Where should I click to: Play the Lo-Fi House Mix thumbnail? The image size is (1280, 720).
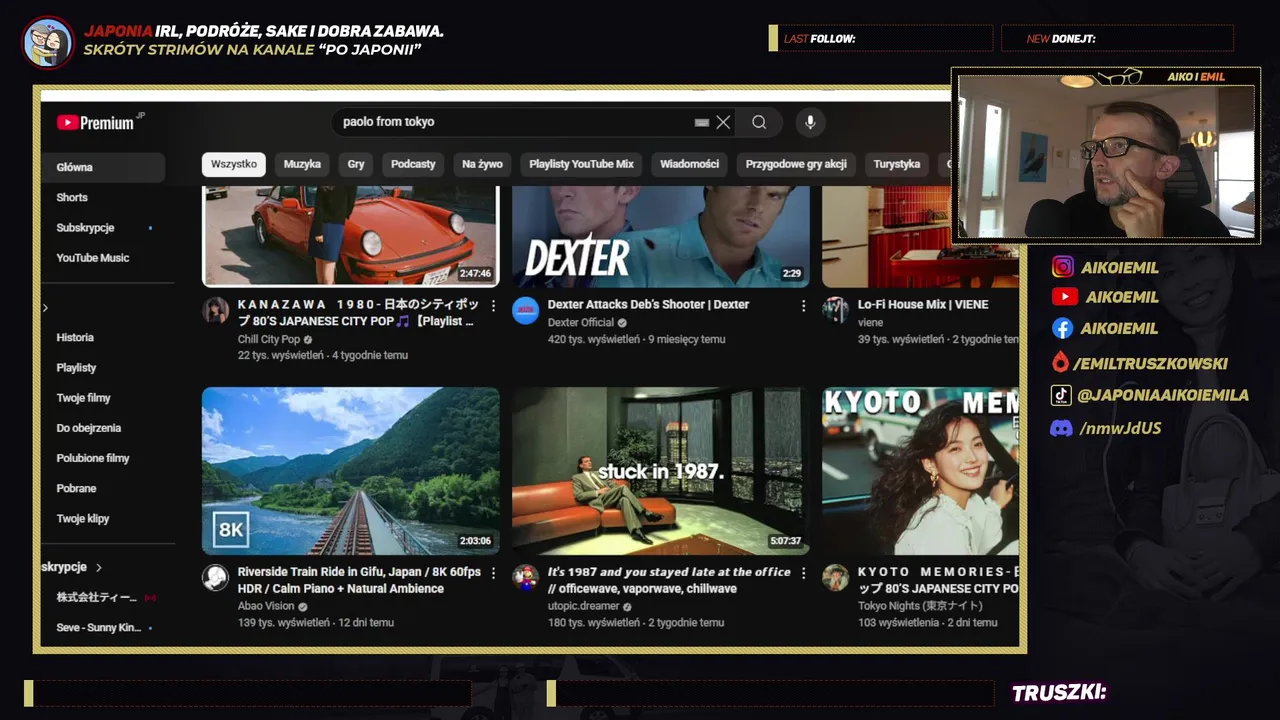[x=920, y=236]
